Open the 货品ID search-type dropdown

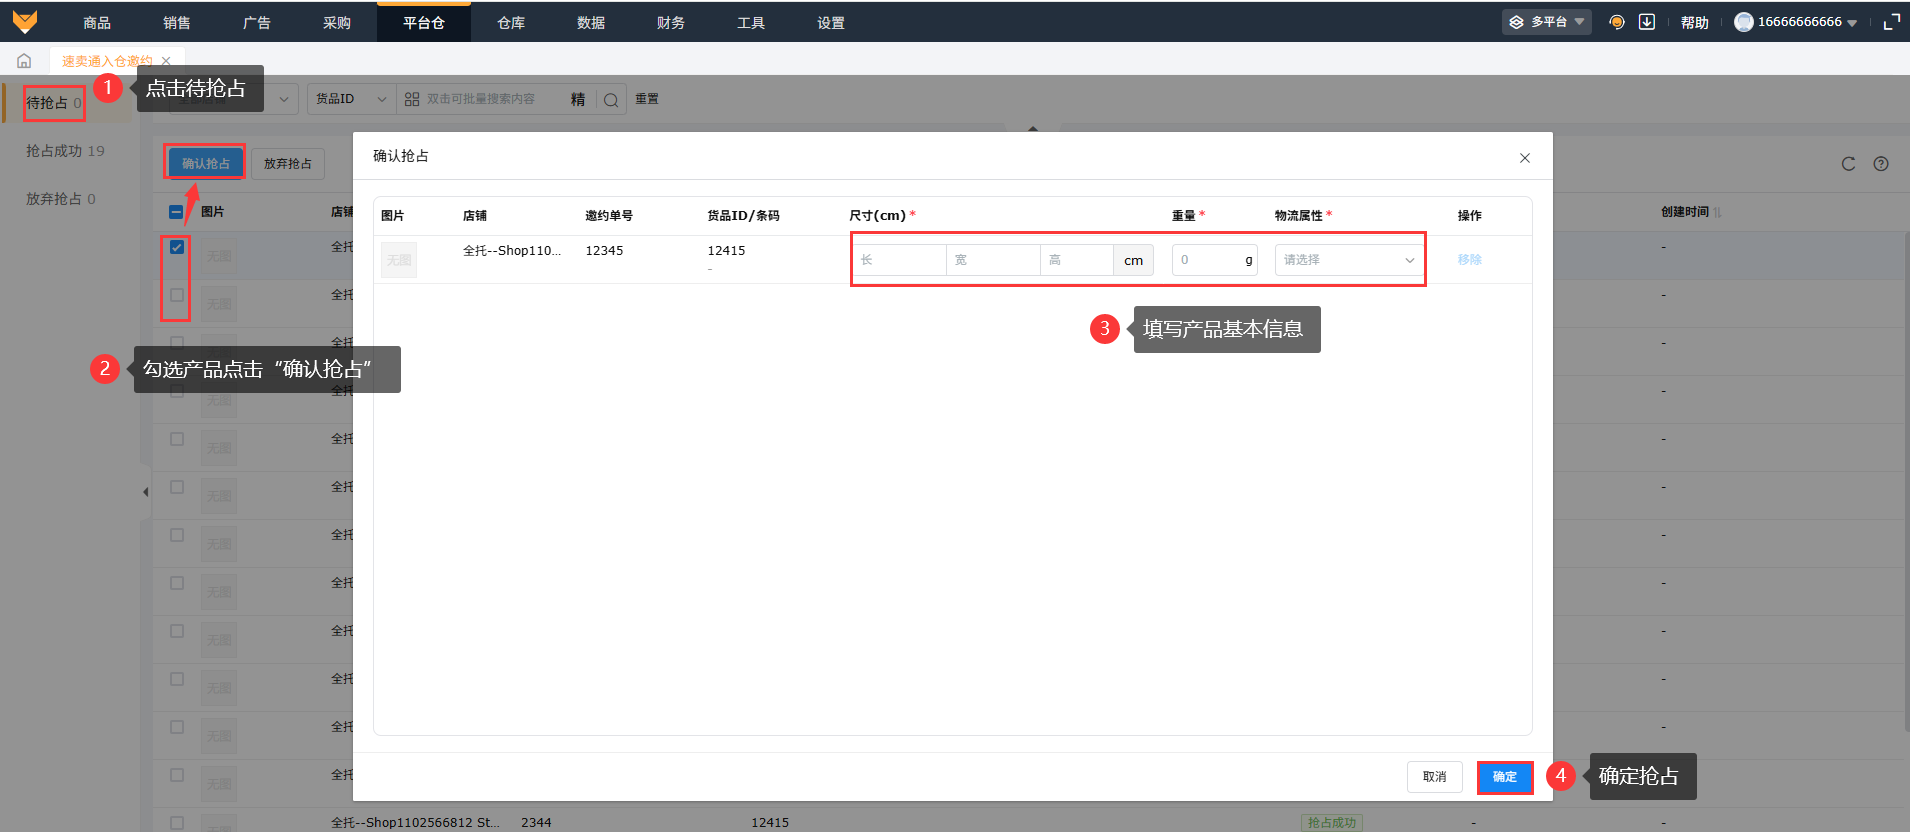click(351, 99)
